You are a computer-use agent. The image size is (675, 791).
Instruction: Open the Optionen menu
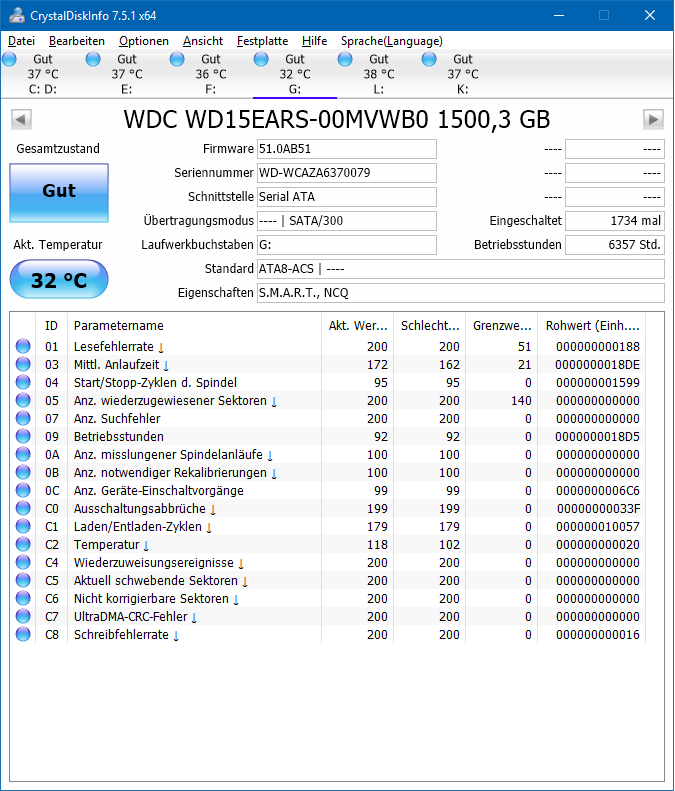point(144,41)
